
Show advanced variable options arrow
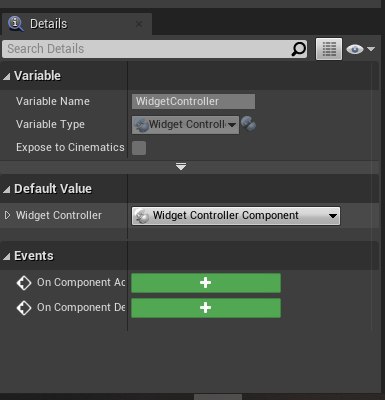(181, 166)
